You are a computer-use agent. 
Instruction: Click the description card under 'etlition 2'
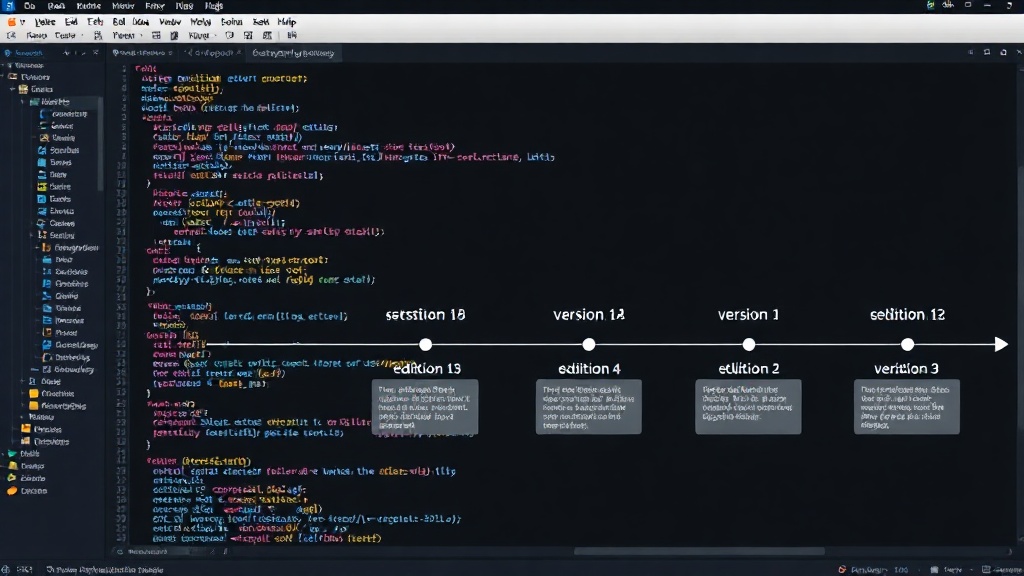[x=748, y=407]
